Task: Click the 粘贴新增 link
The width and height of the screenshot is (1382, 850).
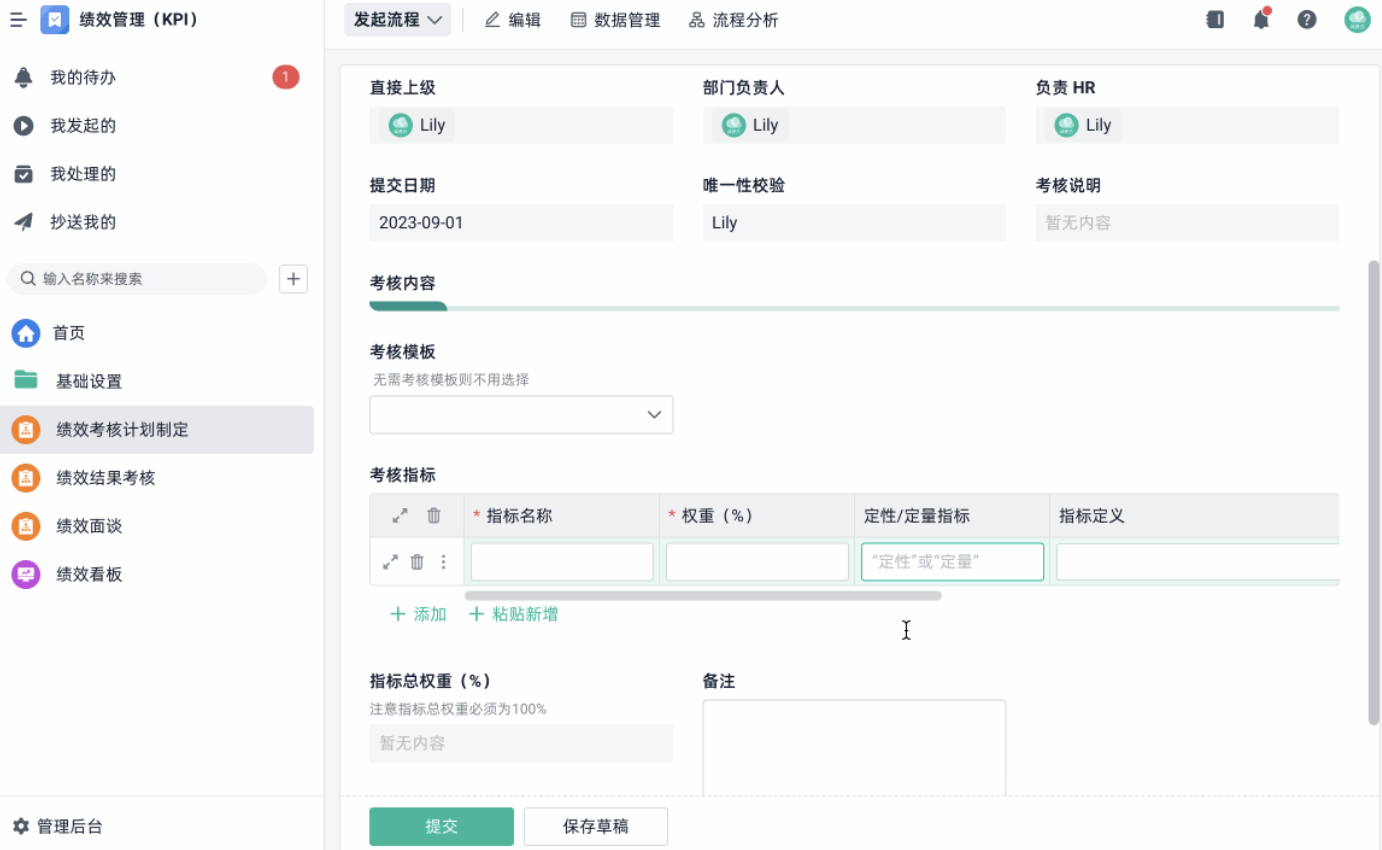Action: [514, 614]
